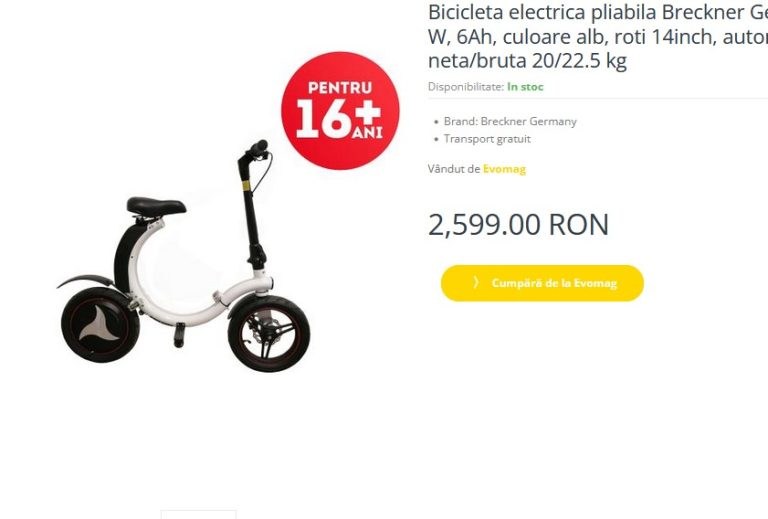The image size is (768, 519).
Task: Click the yellow band on the steering stem
Action: 245,186
